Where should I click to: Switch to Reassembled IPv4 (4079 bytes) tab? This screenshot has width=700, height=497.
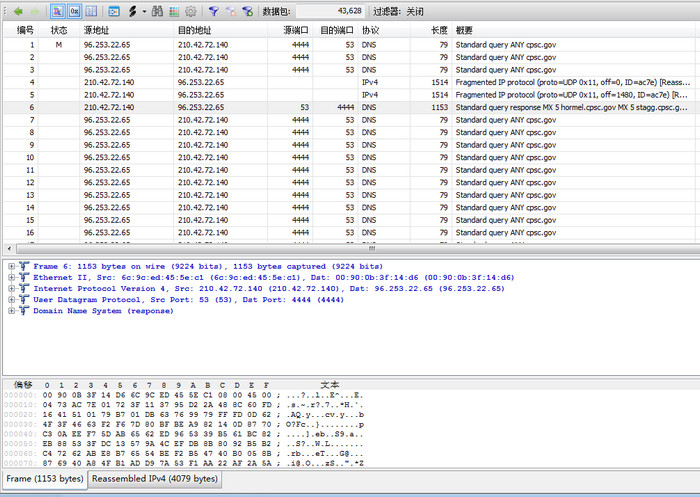click(x=155, y=480)
